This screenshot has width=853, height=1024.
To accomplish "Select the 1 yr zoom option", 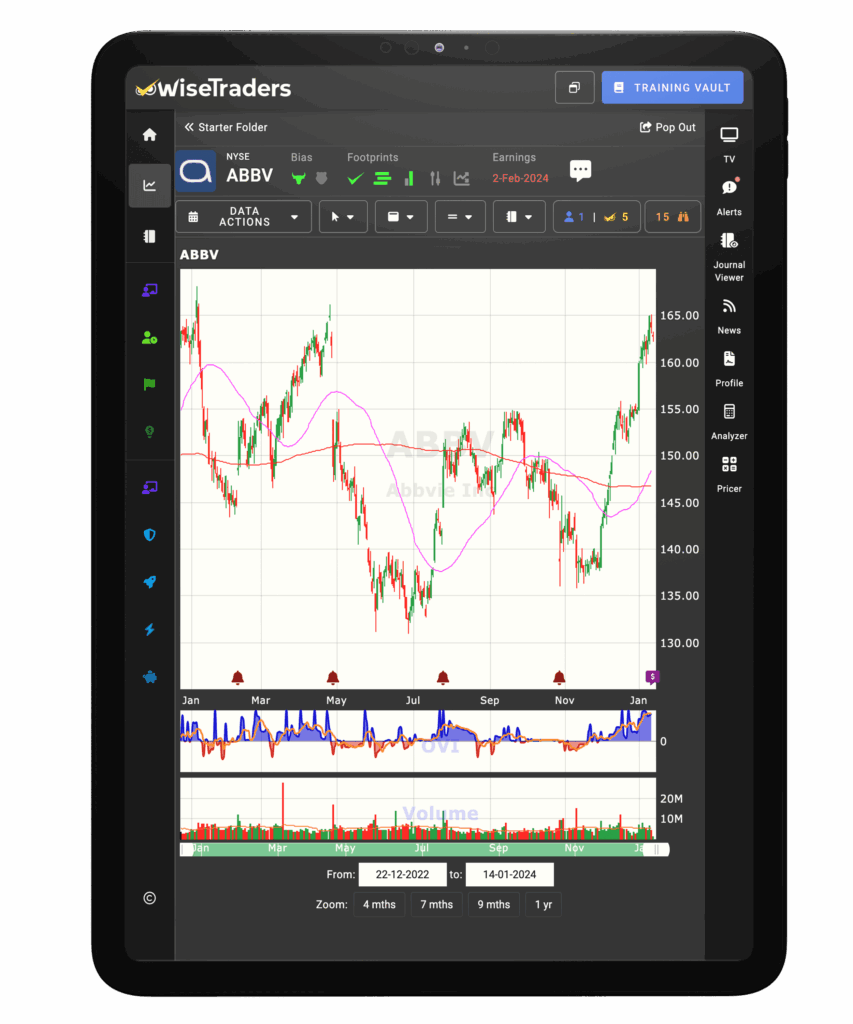I will click(543, 905).
